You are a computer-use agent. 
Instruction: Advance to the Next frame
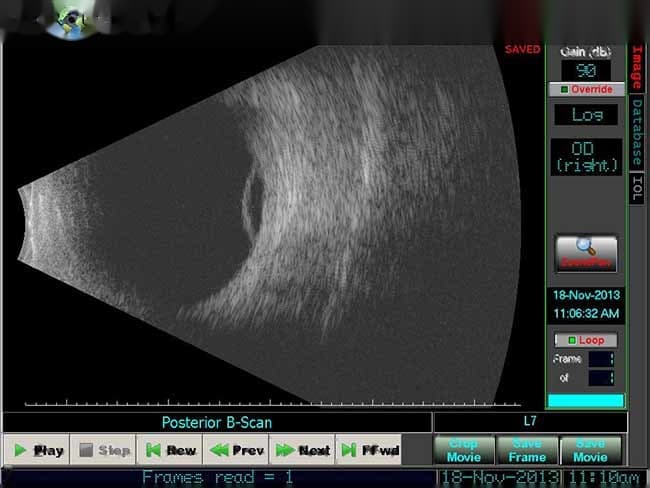(x=303, y=450)
